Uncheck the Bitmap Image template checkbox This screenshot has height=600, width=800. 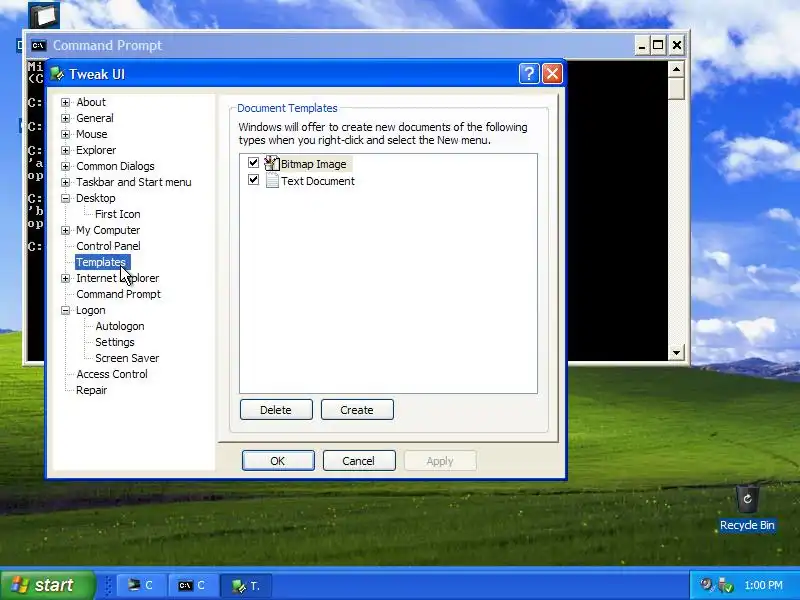(x=253, y=163)
